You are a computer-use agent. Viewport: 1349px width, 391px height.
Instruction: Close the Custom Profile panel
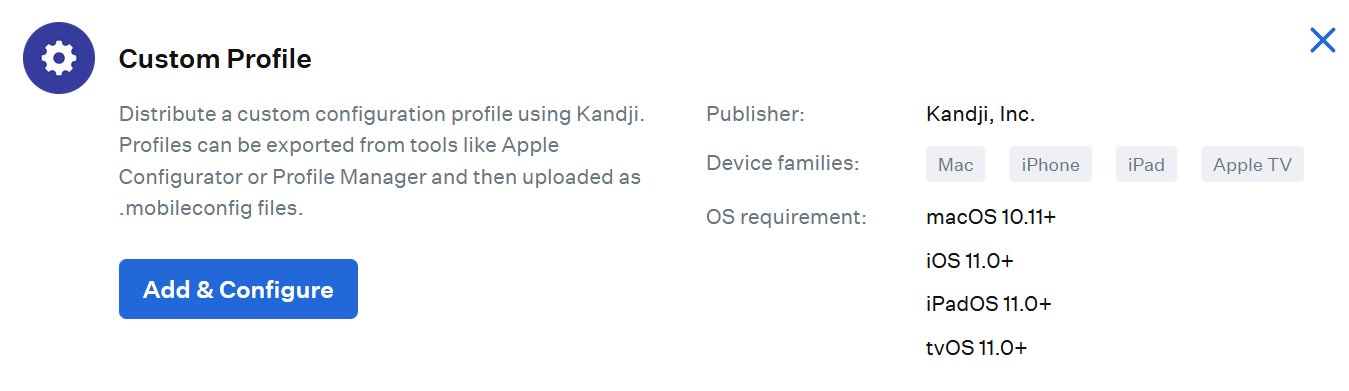tap(1322, 40)
